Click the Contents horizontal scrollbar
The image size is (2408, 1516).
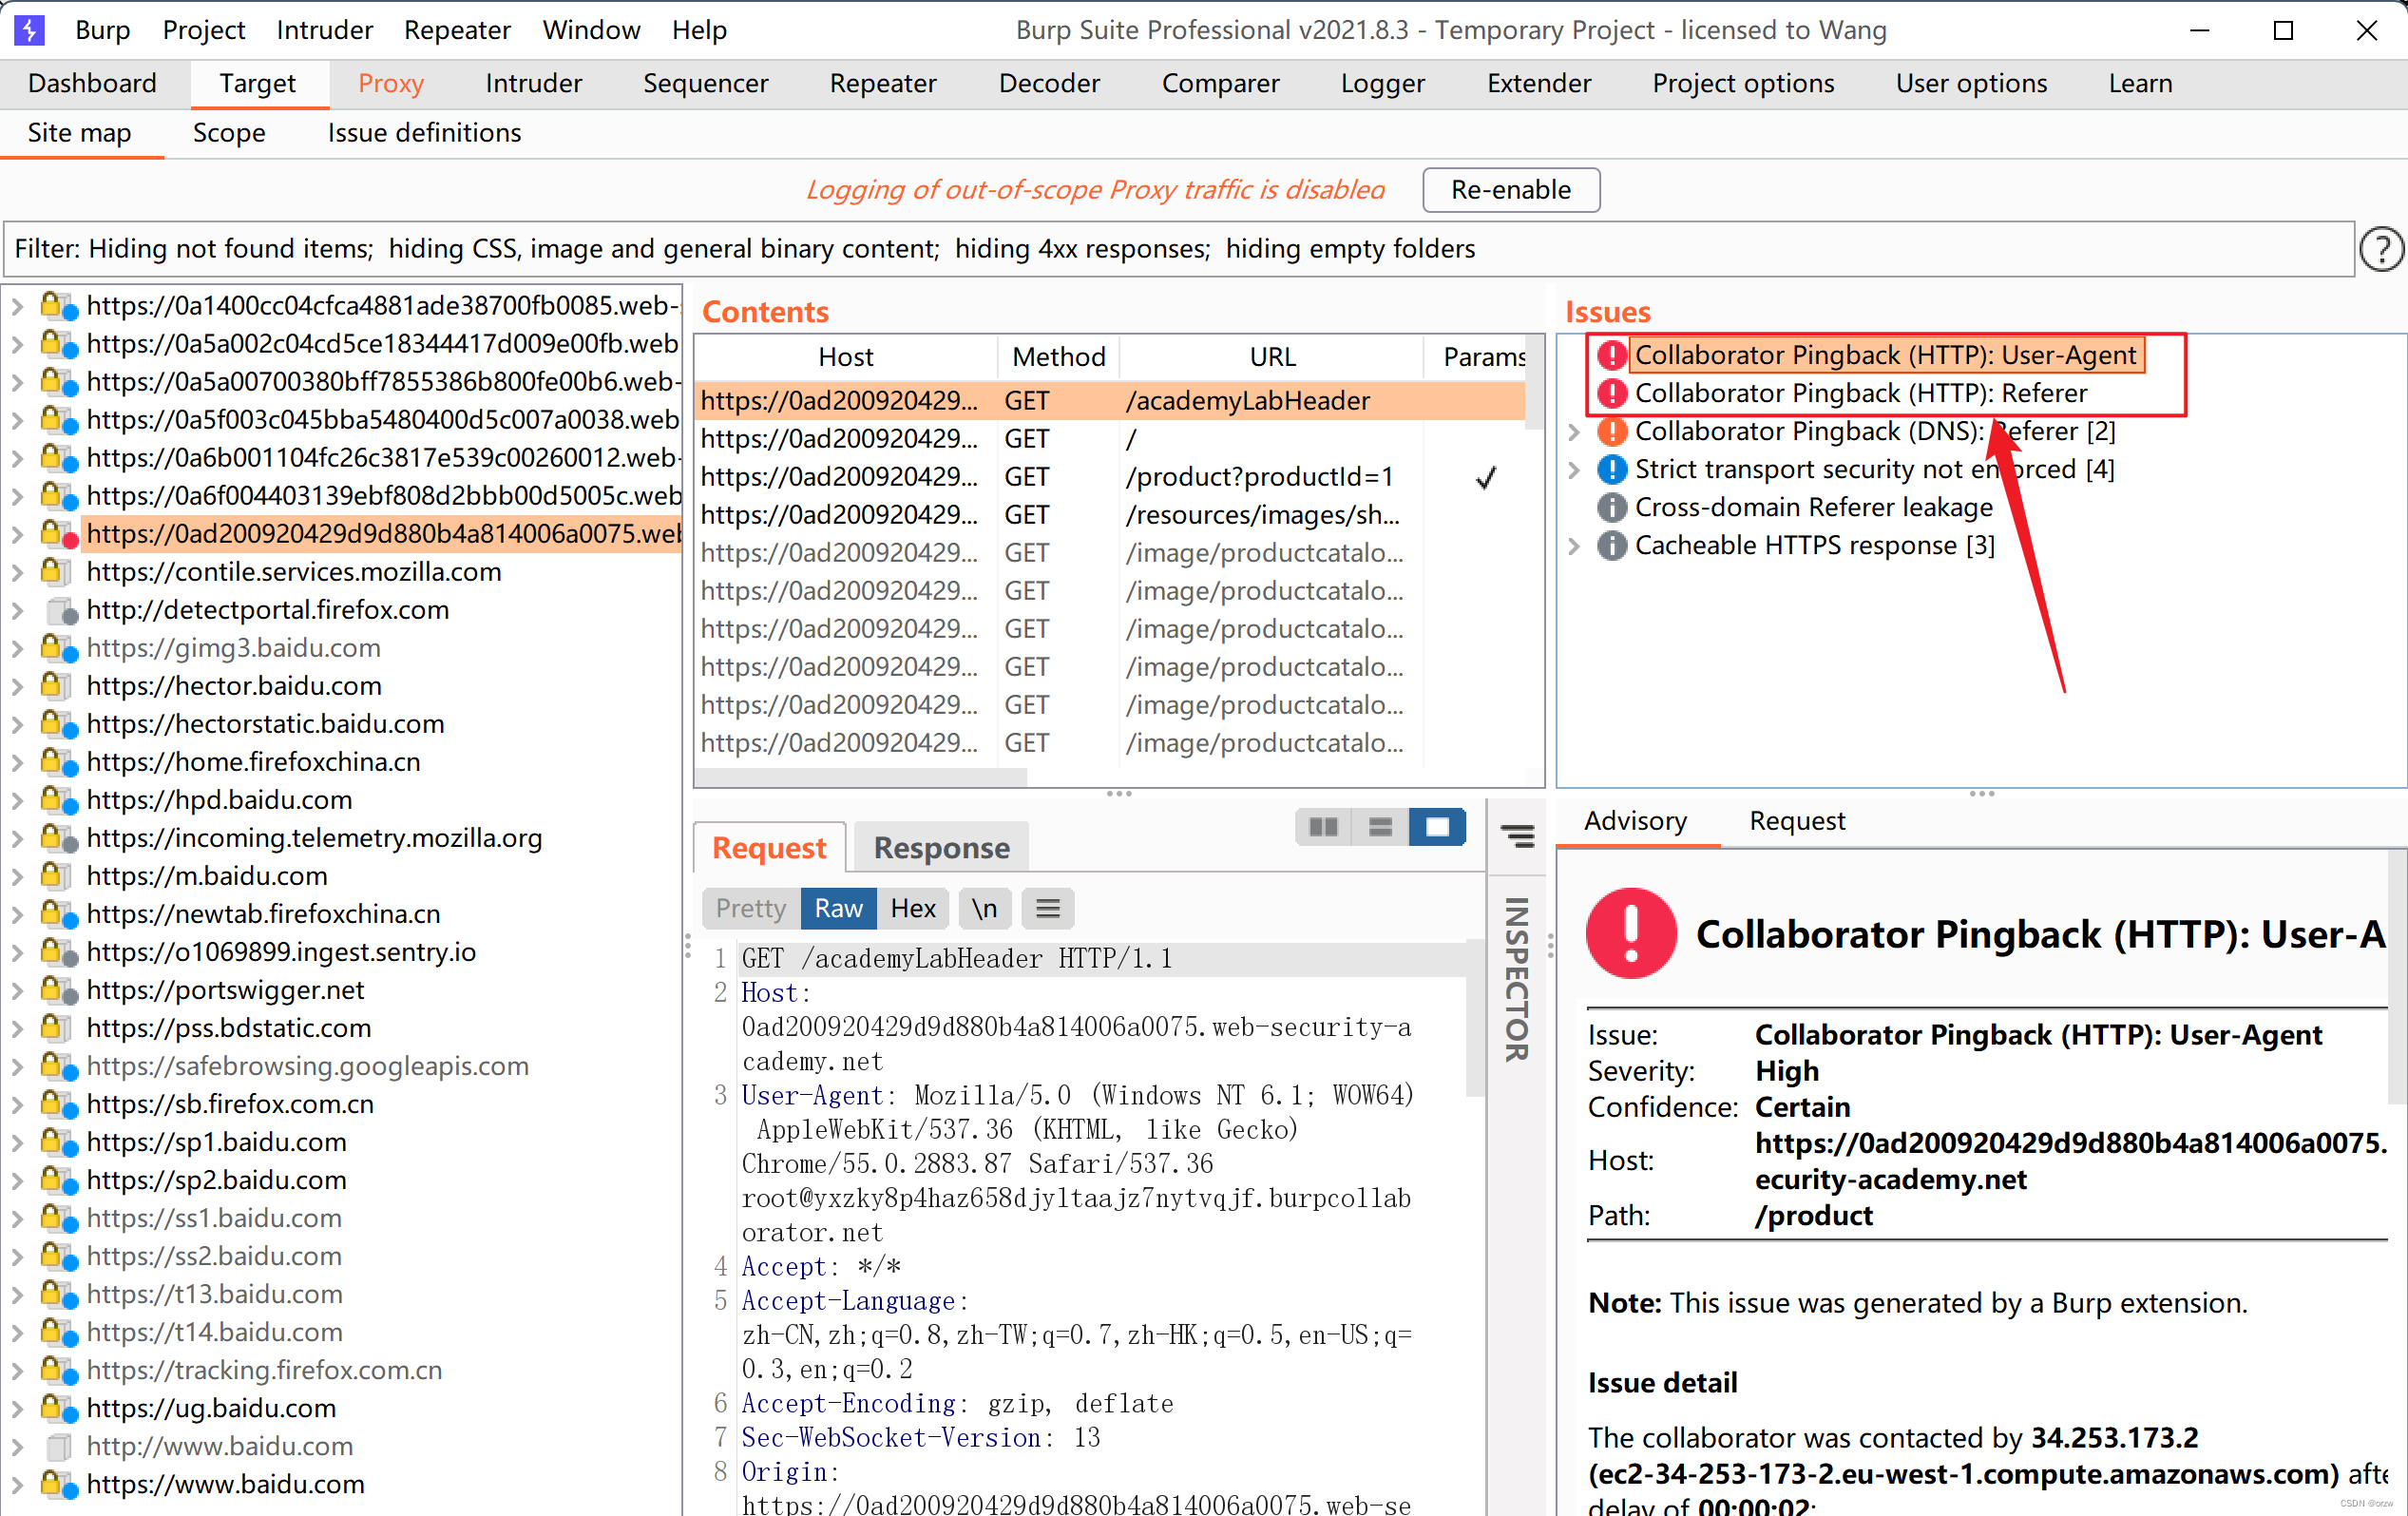click(x=860, y=777)
